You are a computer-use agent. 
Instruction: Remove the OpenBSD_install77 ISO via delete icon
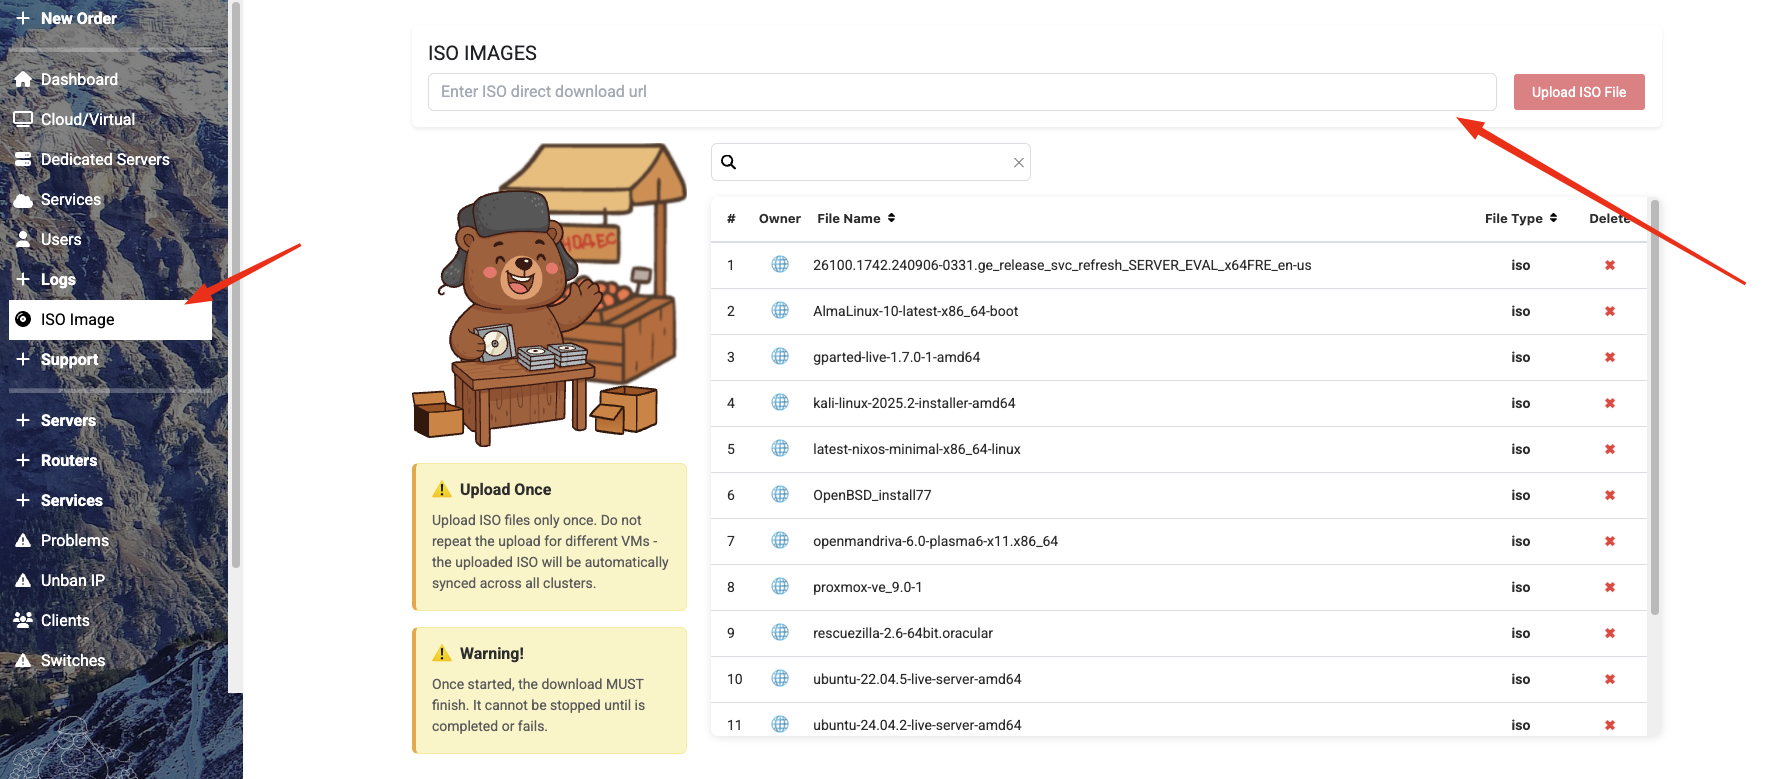1609,495
